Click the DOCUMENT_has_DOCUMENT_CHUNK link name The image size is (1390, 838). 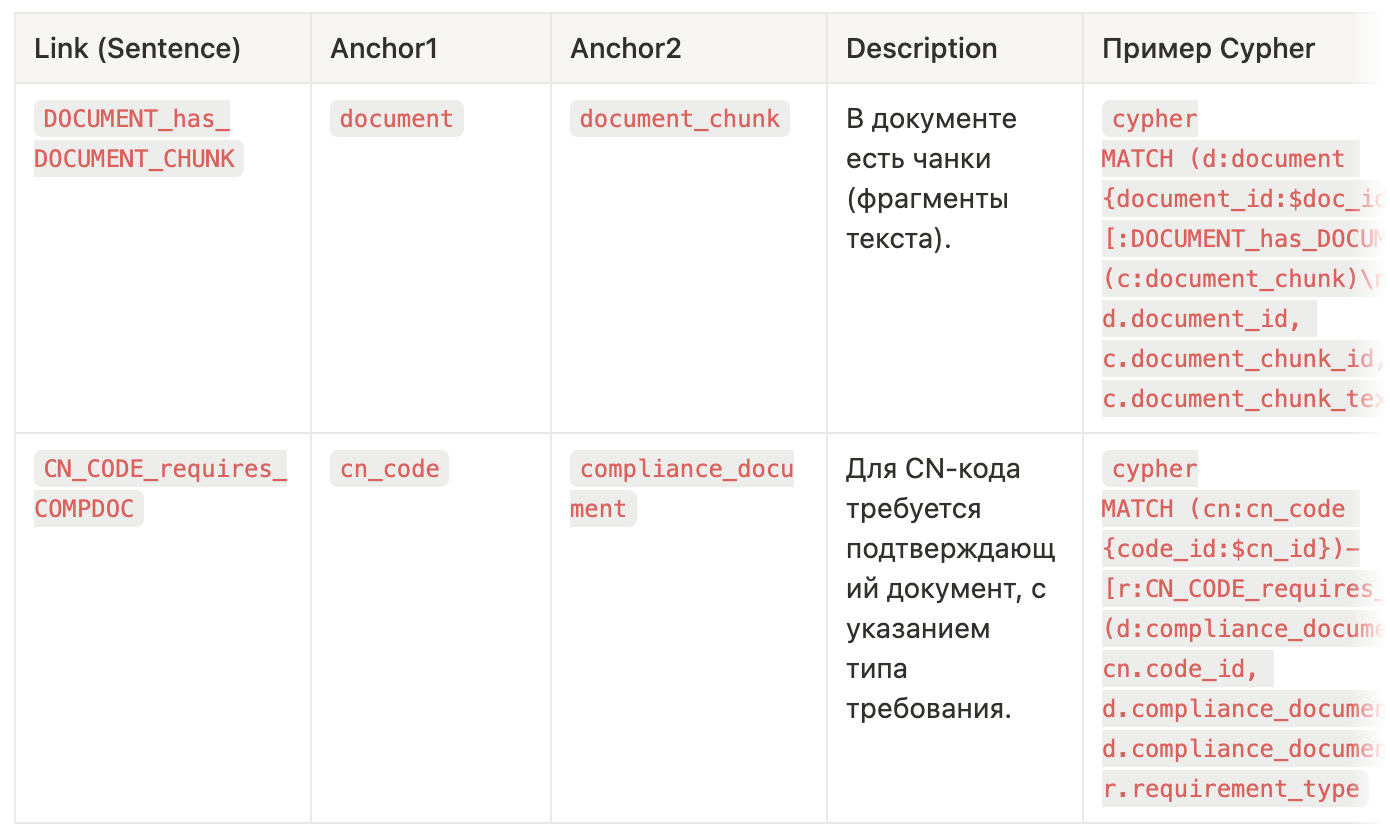point(137,138)
